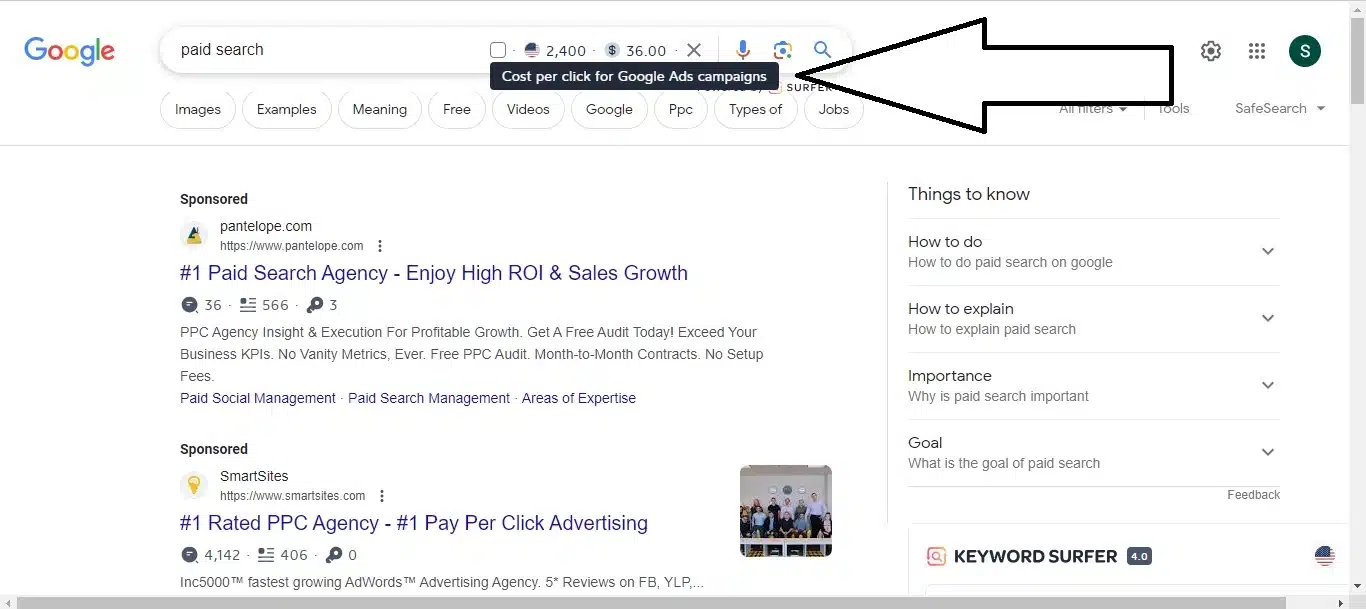Select the Images filter chip
This screenshot has width=1366, height=609.
[198, 110]
